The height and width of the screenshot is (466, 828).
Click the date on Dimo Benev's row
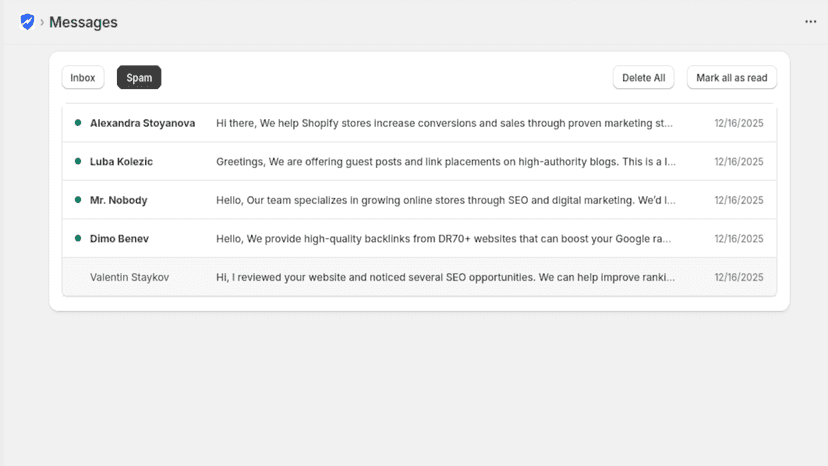click(x=739, y=239)
